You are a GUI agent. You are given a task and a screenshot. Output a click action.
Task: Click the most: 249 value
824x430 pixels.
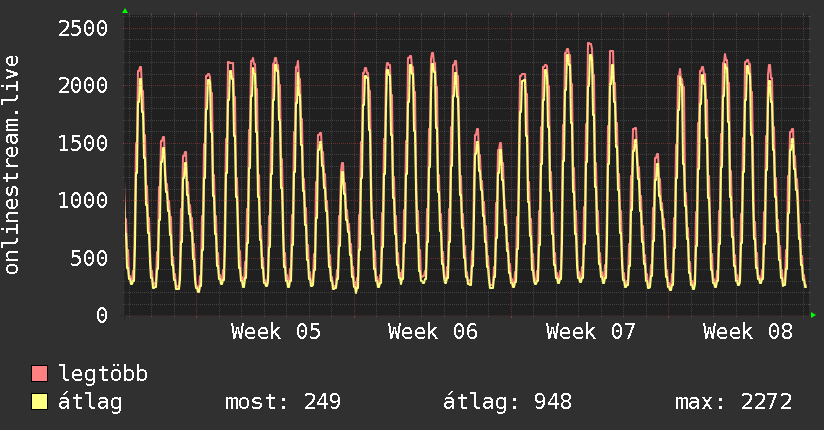click(x=283, y=402)
